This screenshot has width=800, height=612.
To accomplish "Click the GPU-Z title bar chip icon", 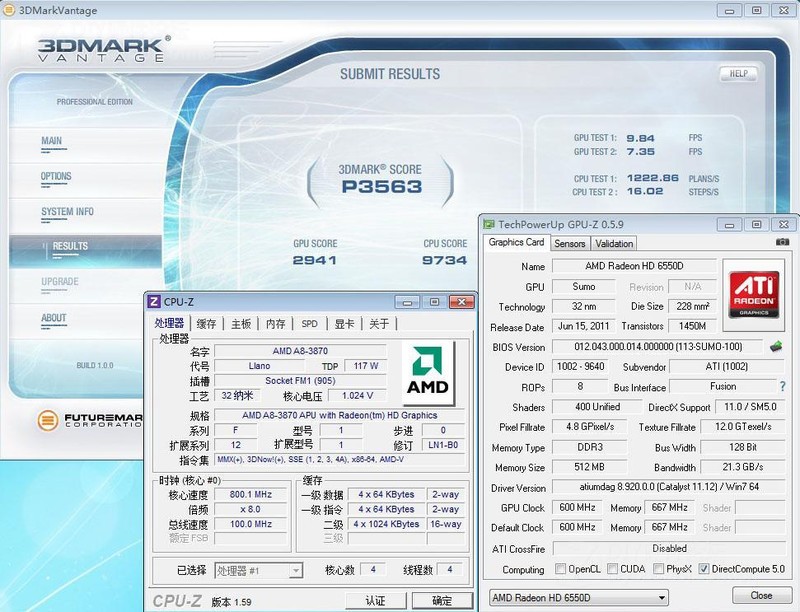I will 489,224.
